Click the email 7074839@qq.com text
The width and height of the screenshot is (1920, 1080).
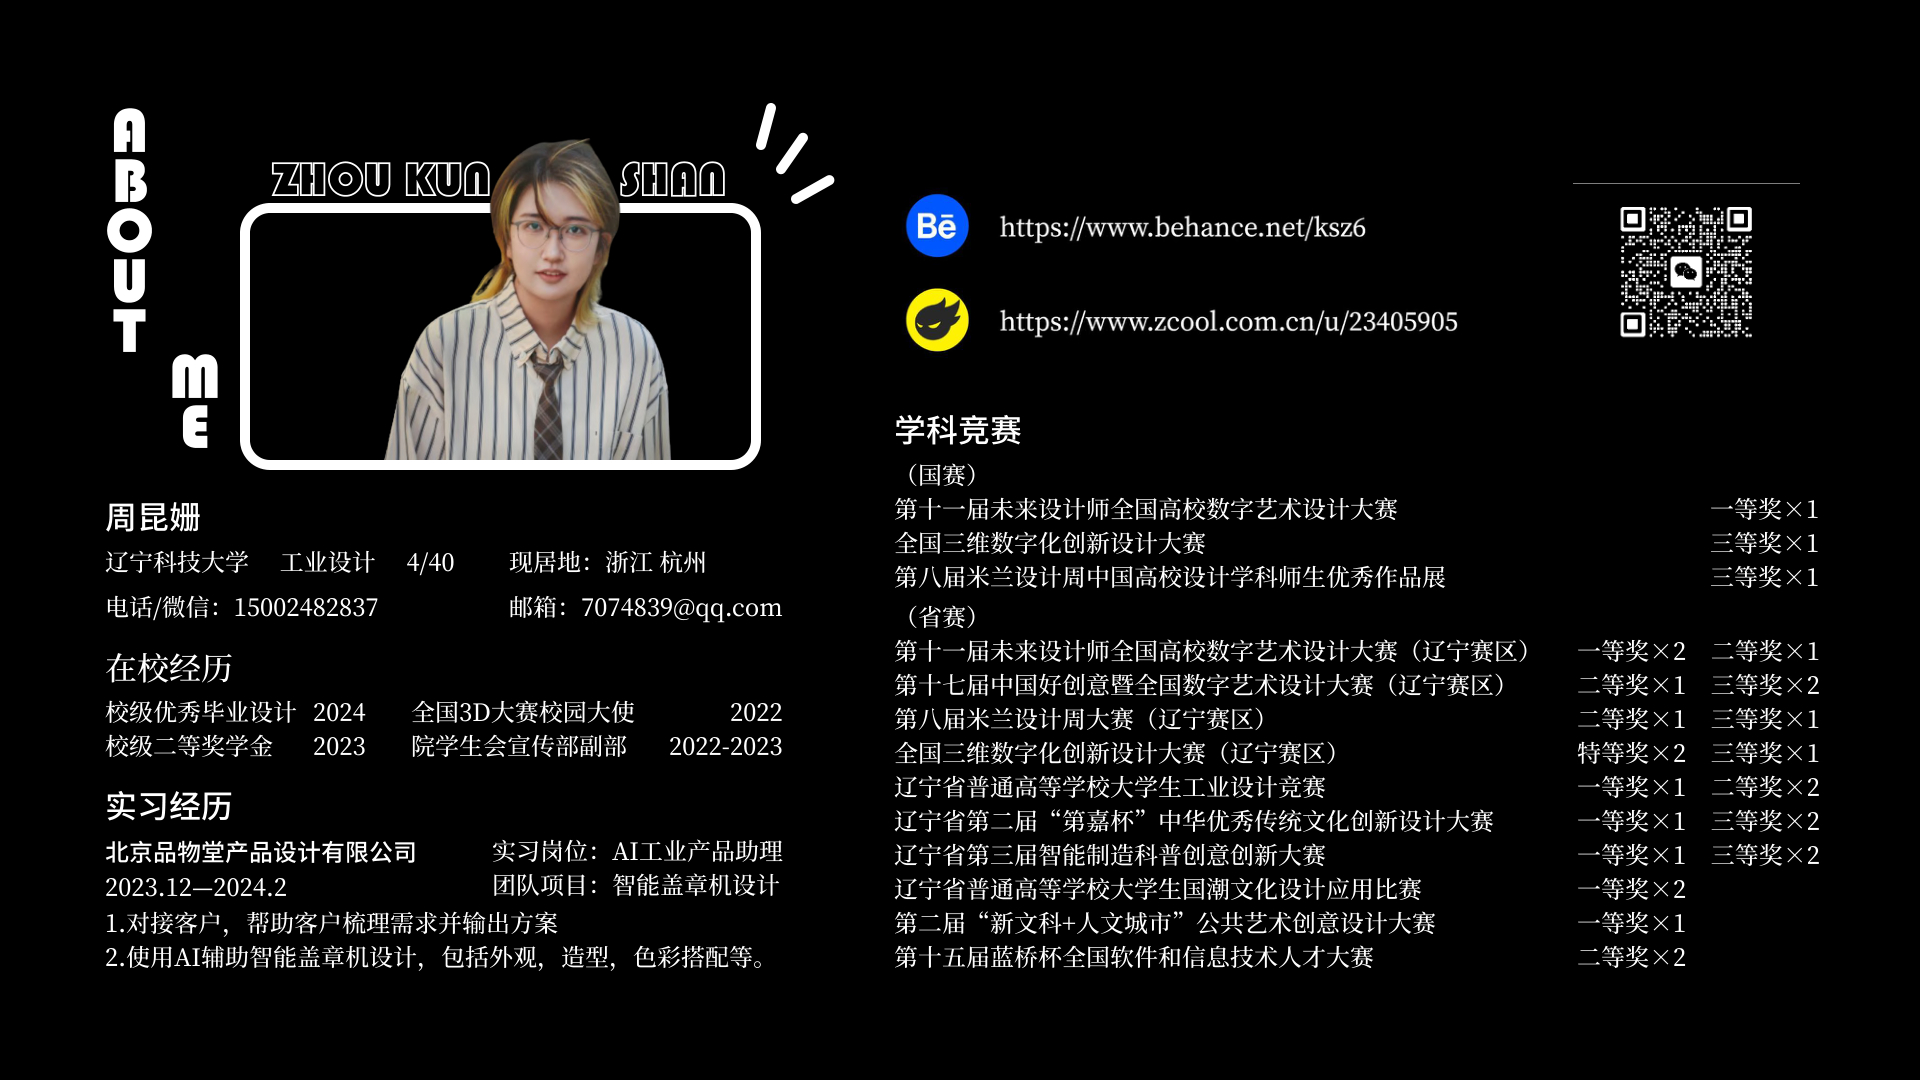pyautogui.click(x=681, y=608)
